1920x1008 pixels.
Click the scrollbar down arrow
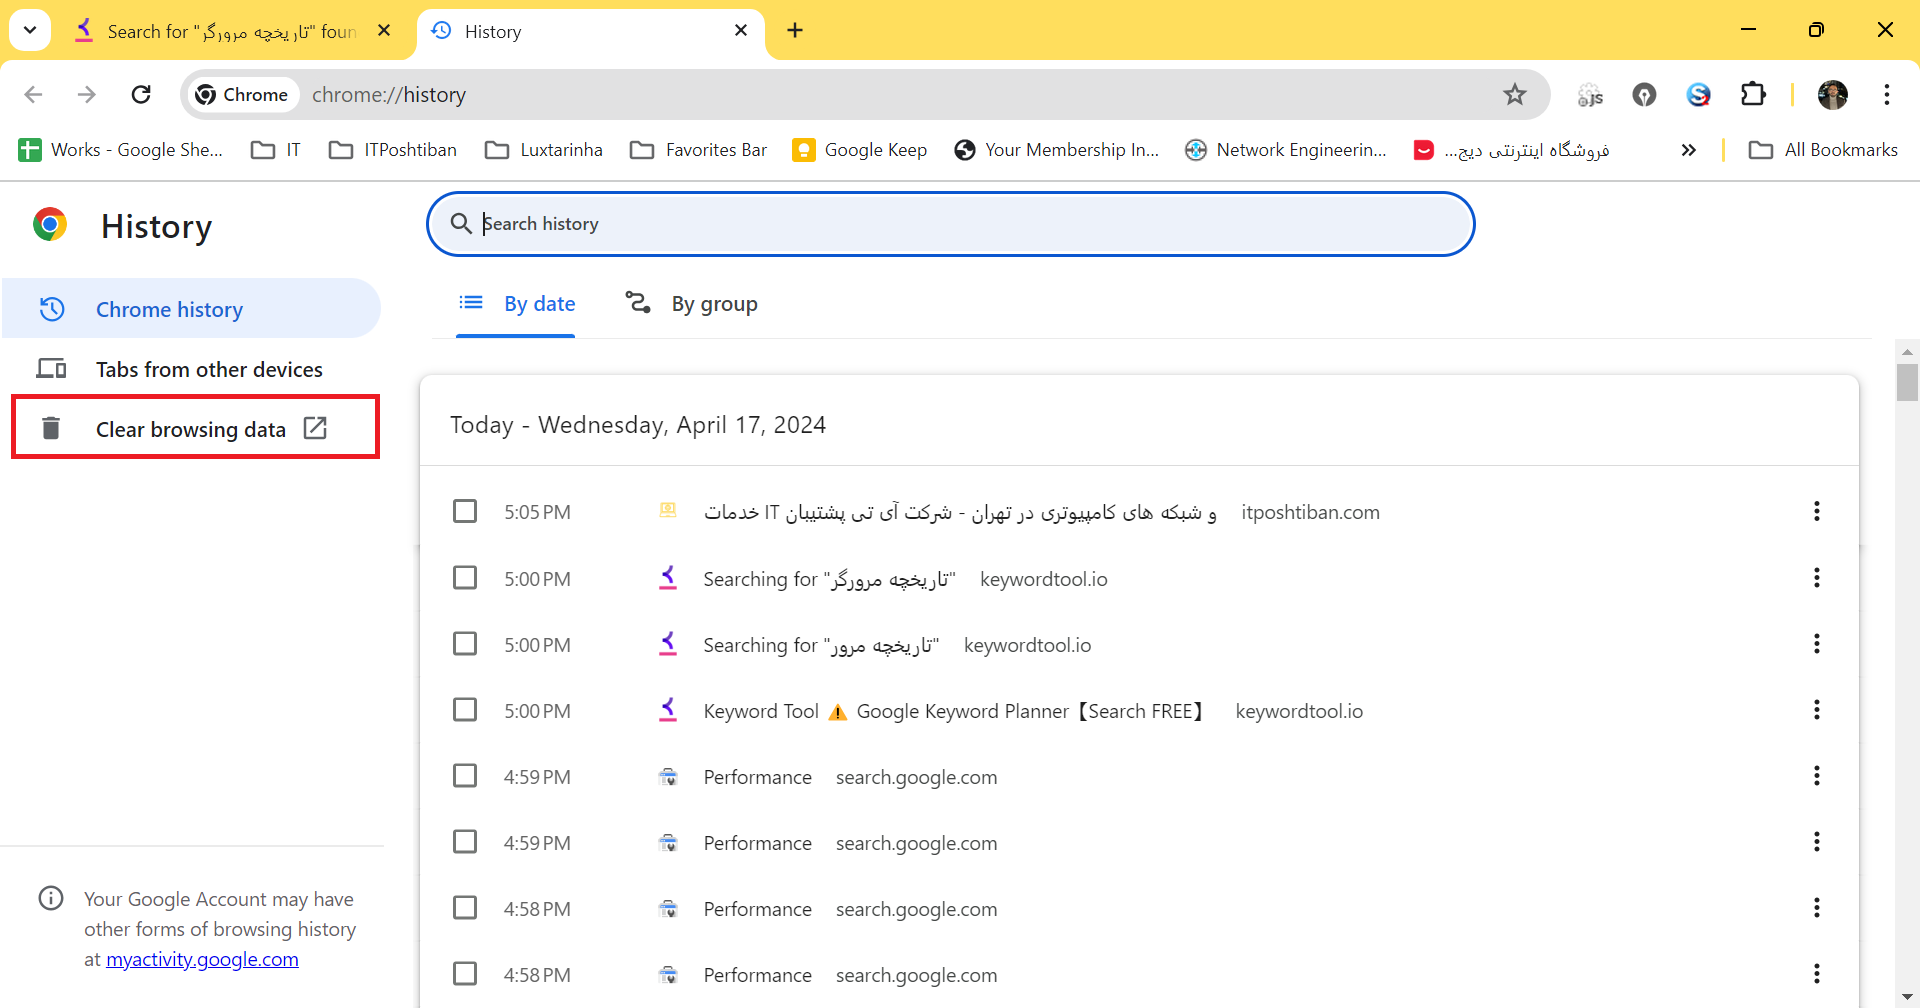[x=1907, y=996]
